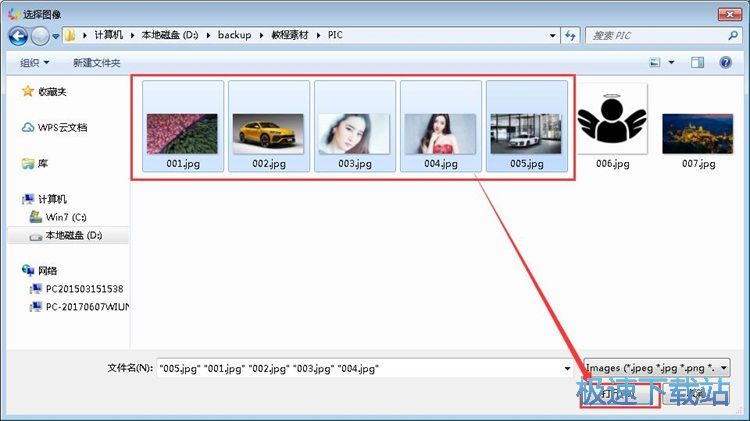Select thumbnail 001.jpg flower field image
Screen dimensions: 750x421
tap(182, 133)
